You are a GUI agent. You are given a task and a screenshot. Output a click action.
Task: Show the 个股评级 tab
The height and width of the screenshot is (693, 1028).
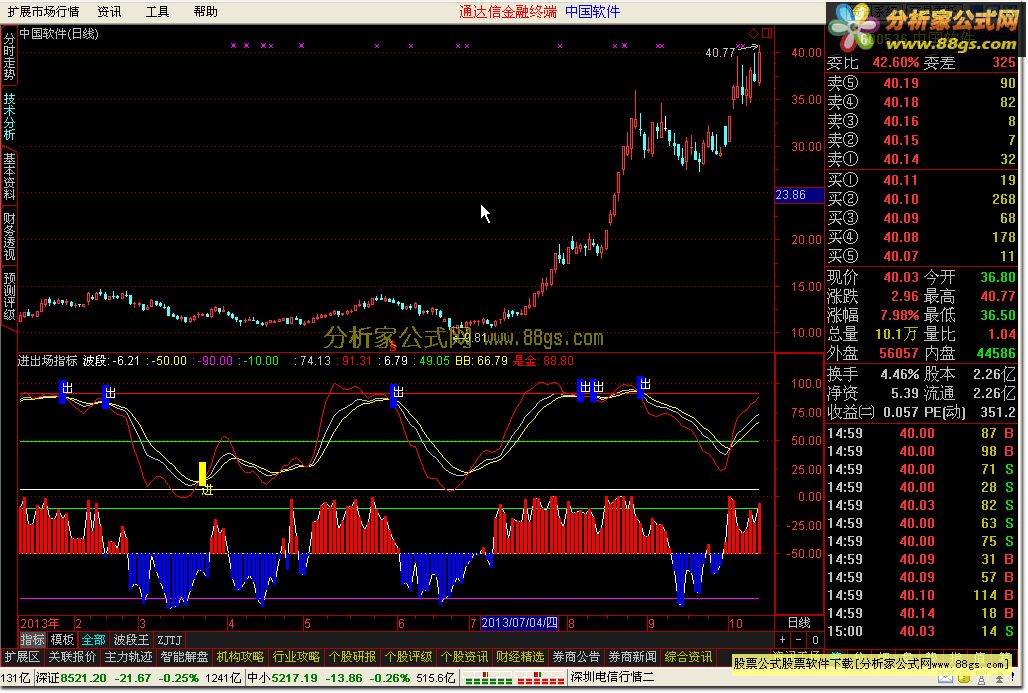pyautogui.click(x=408, y=656)
